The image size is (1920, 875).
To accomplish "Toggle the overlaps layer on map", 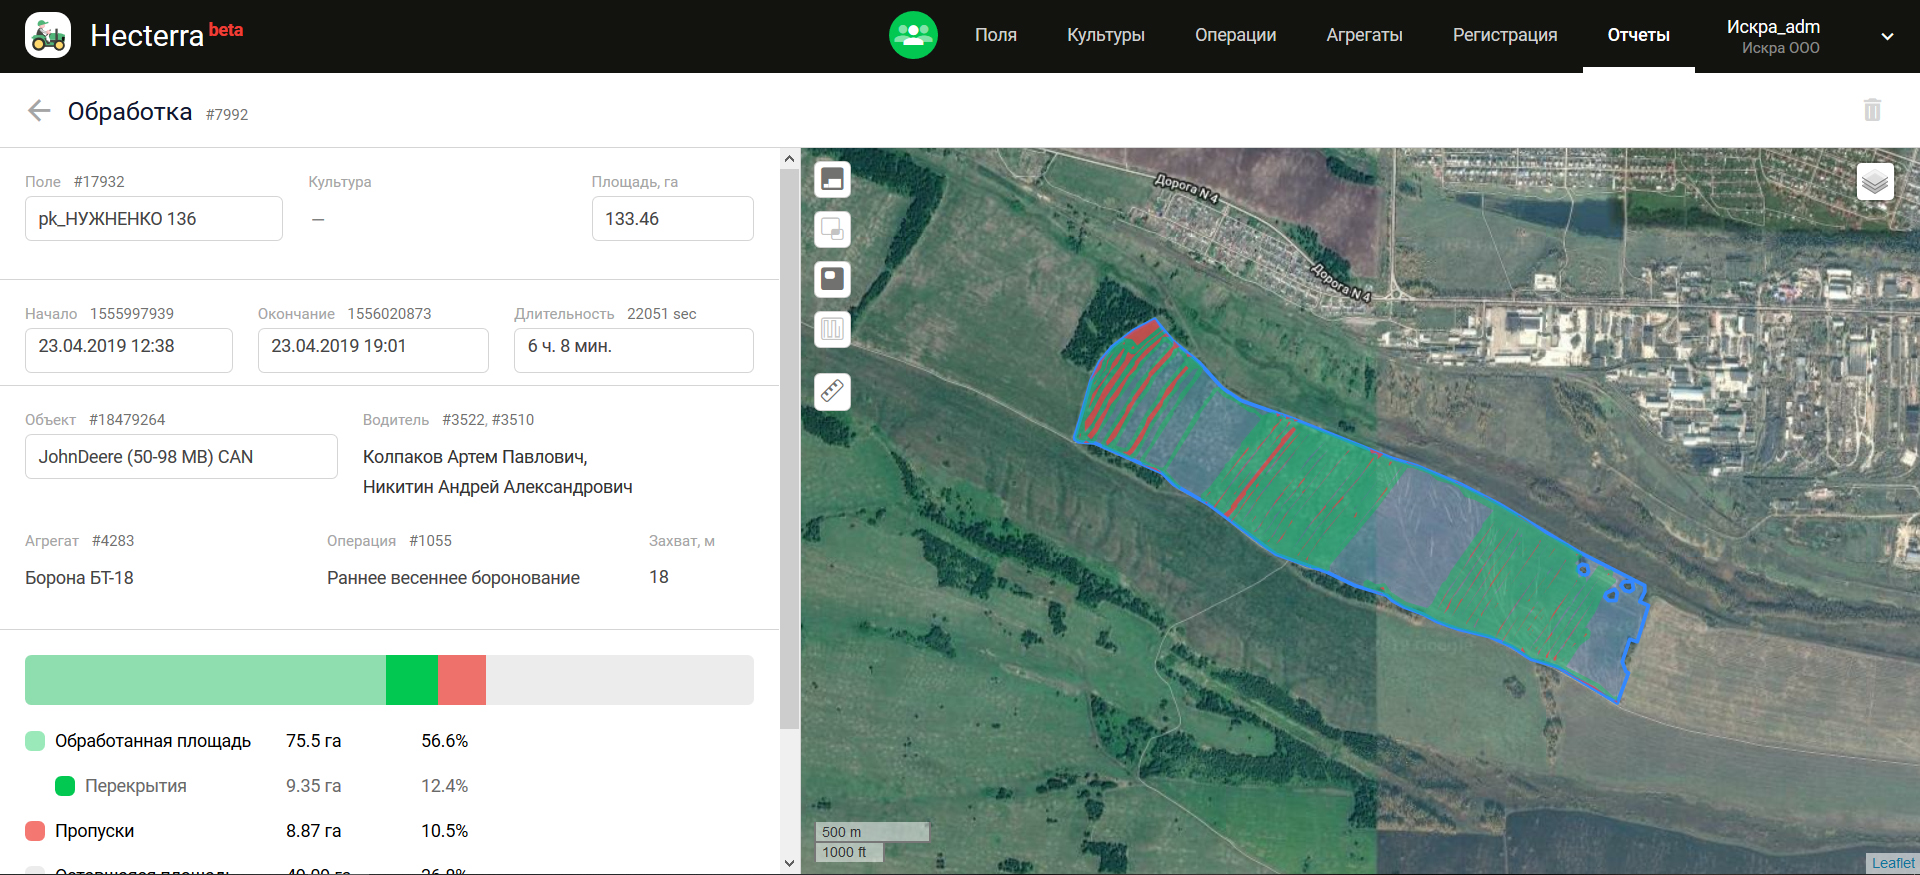I will click(x=832, y=229).
